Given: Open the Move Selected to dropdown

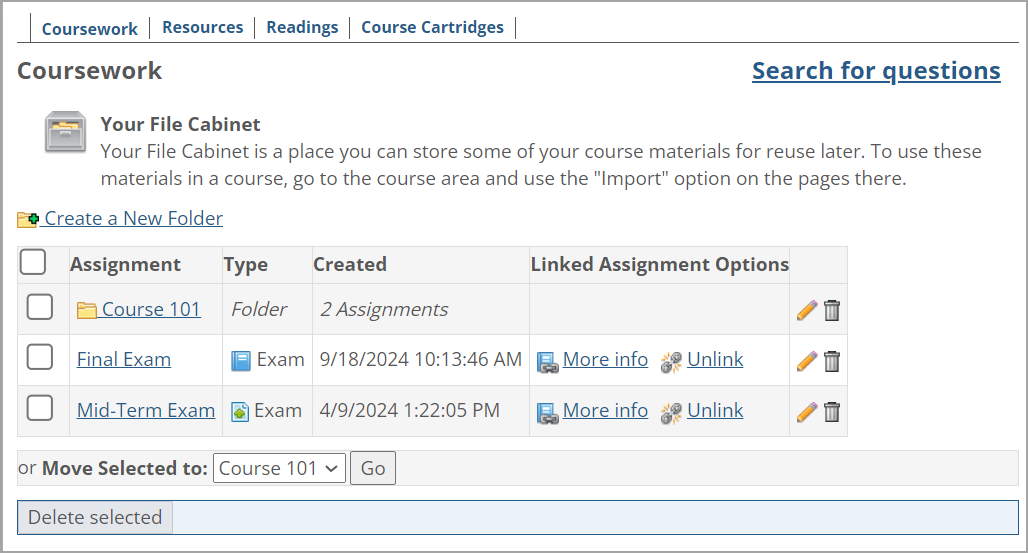Looking at the screenshot, I should (x=279, y=468).
